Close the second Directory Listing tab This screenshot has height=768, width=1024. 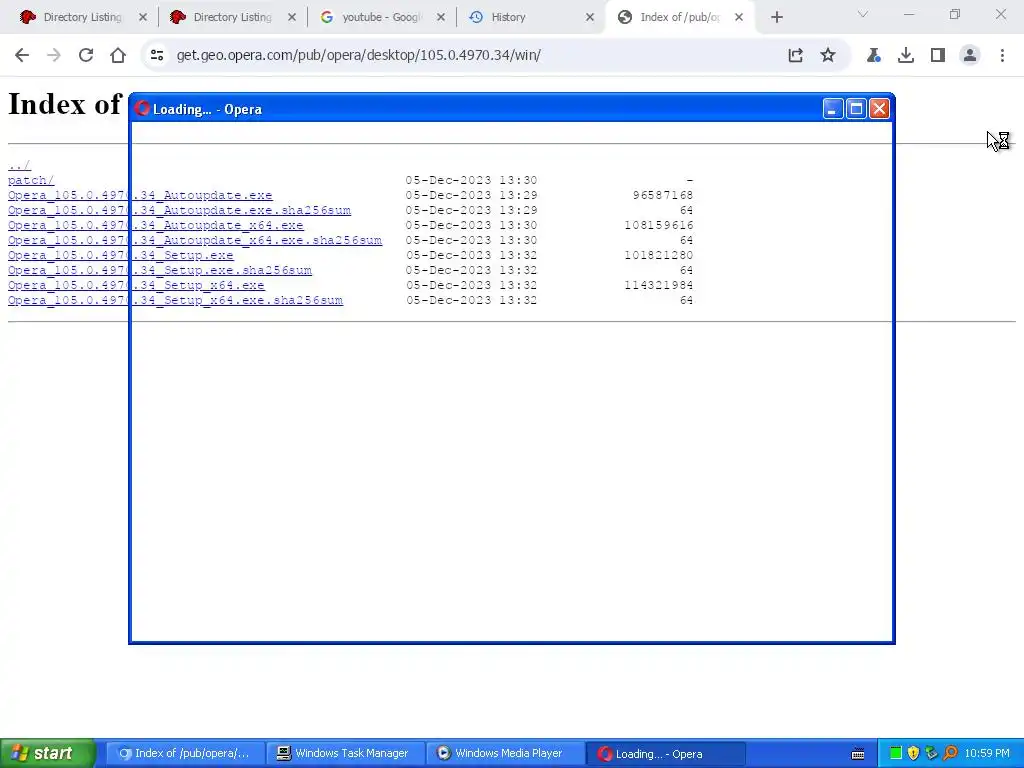[292, 18]
